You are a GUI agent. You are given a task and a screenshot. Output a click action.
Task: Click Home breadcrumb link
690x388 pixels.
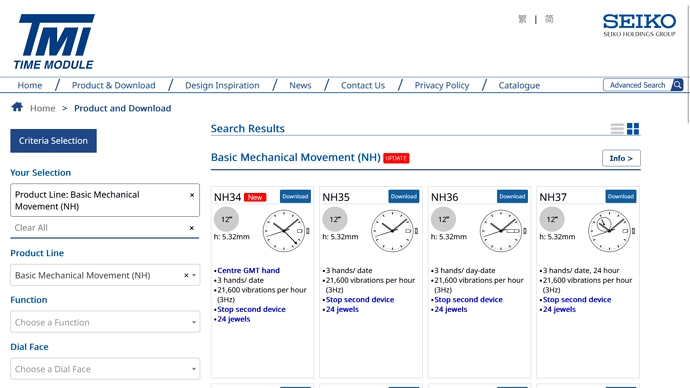(x=43, y=108)
